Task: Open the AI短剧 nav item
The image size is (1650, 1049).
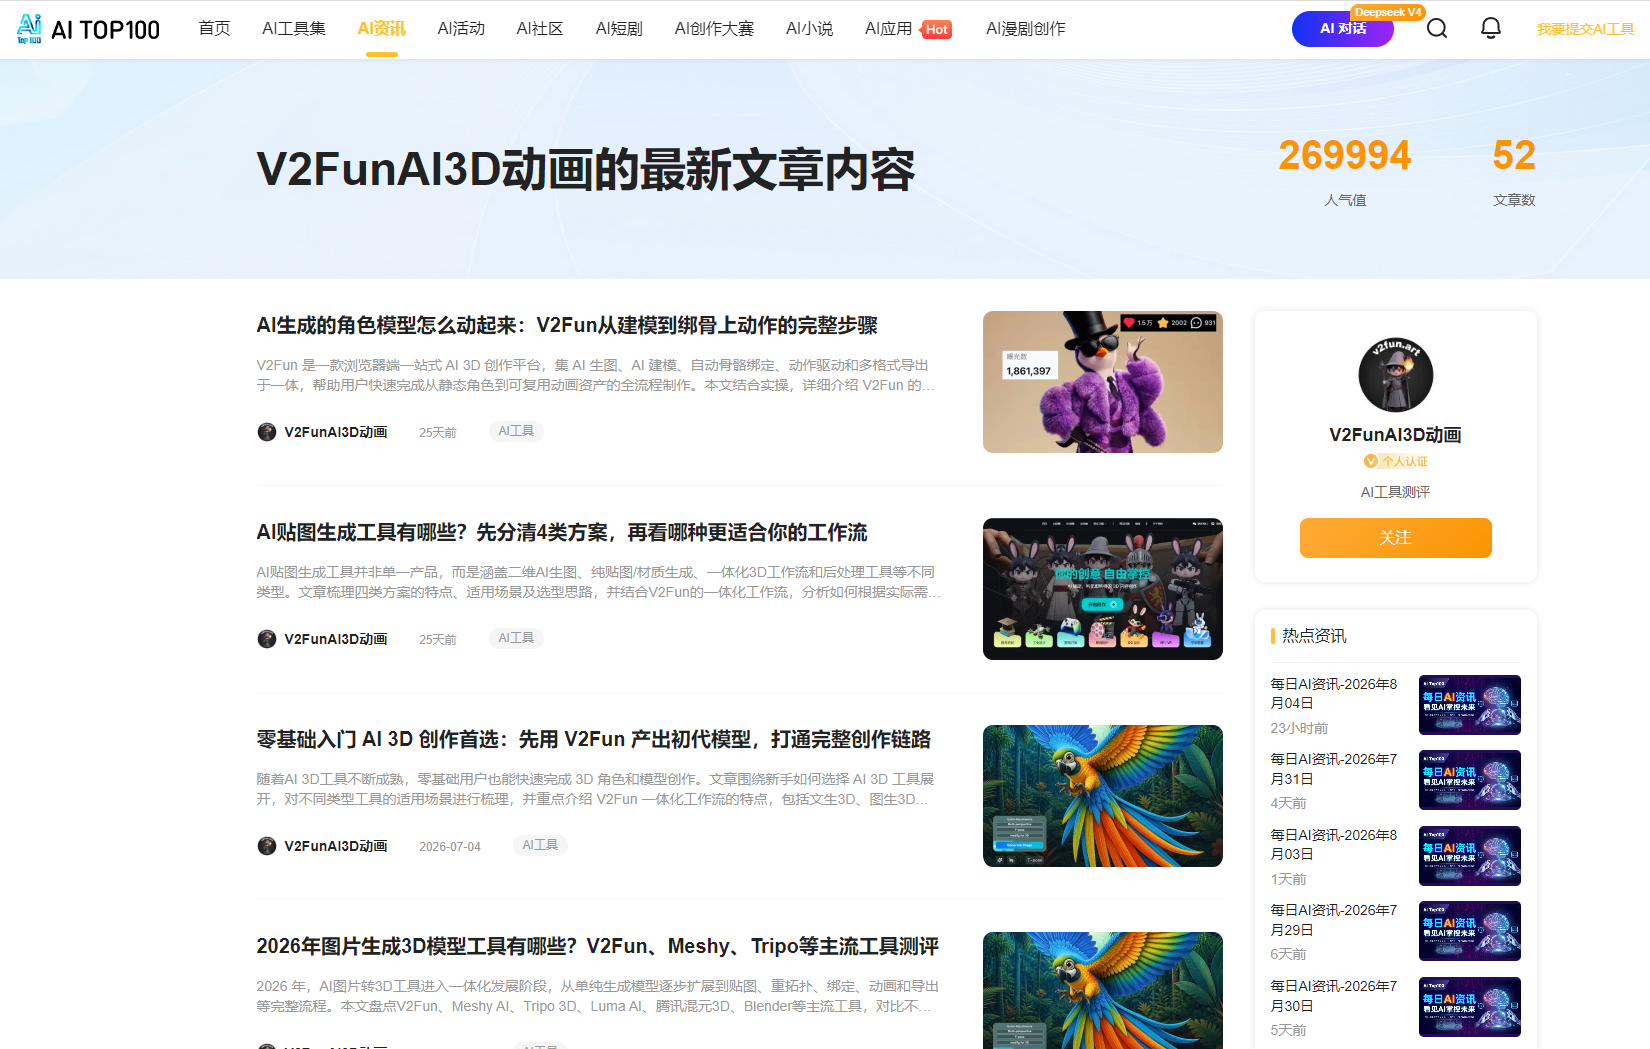Action: 619,29
